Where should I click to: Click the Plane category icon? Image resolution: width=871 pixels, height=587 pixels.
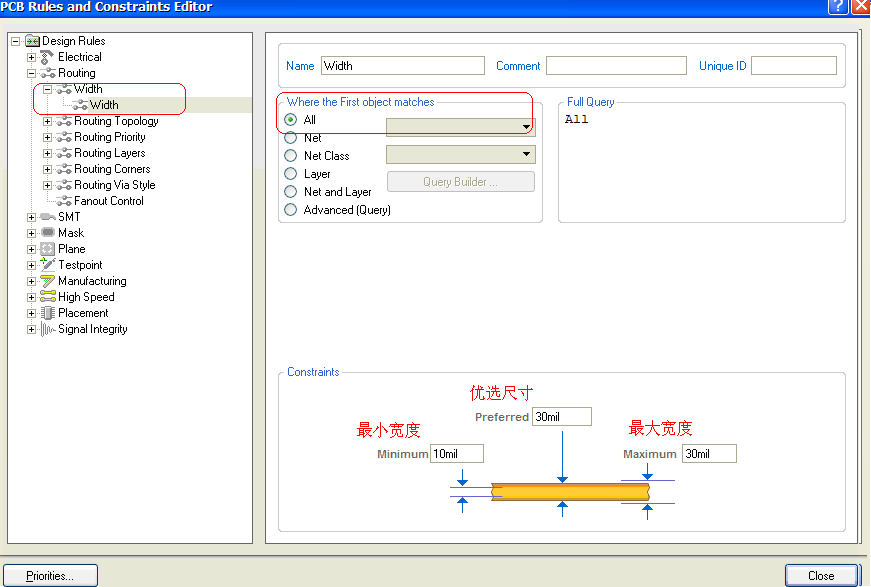pos(48,249)
